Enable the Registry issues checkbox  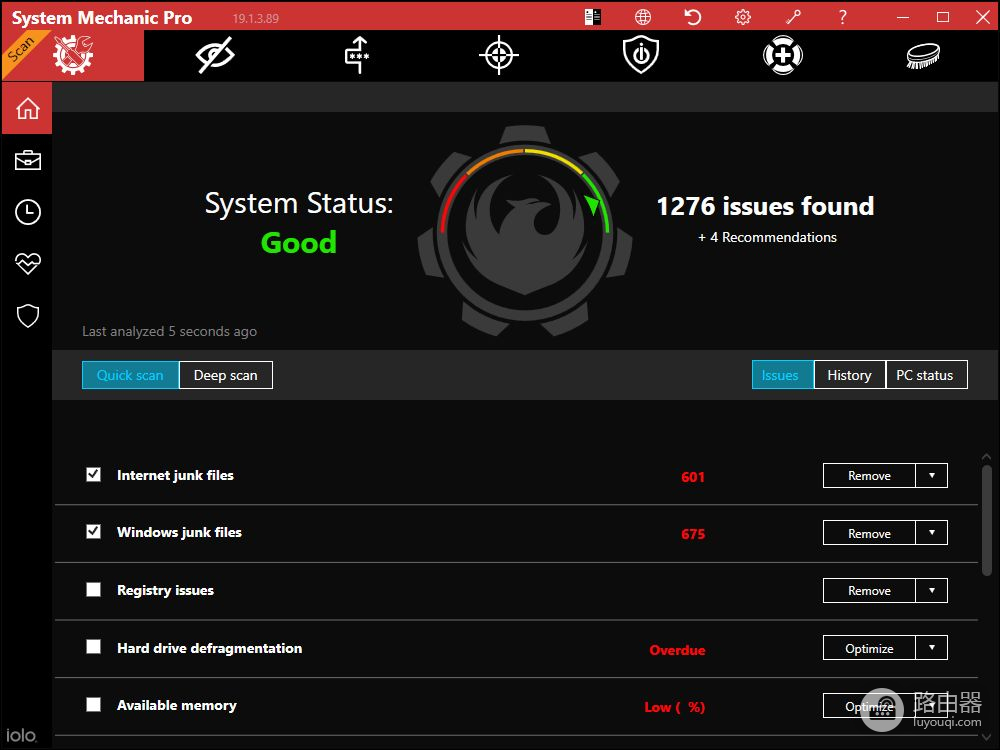(94, 590)
